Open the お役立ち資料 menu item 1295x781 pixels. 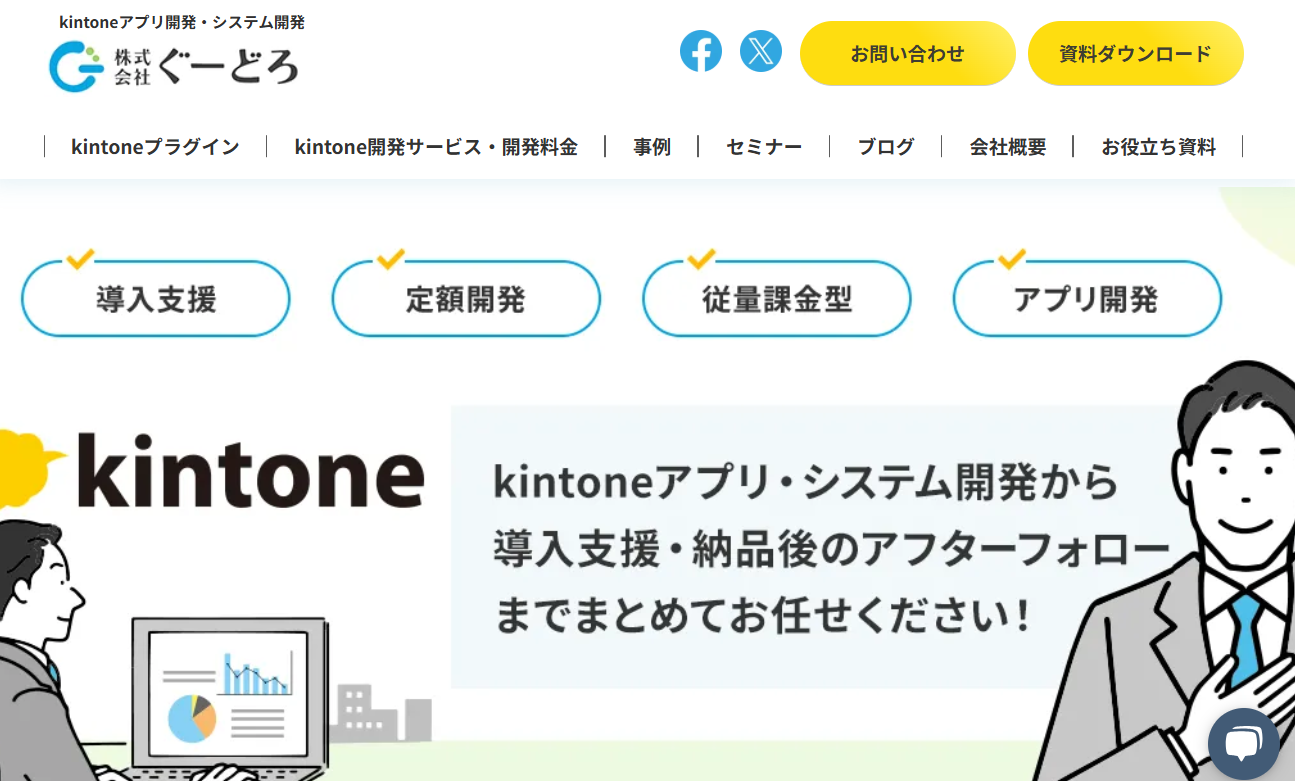(1159, 147)
